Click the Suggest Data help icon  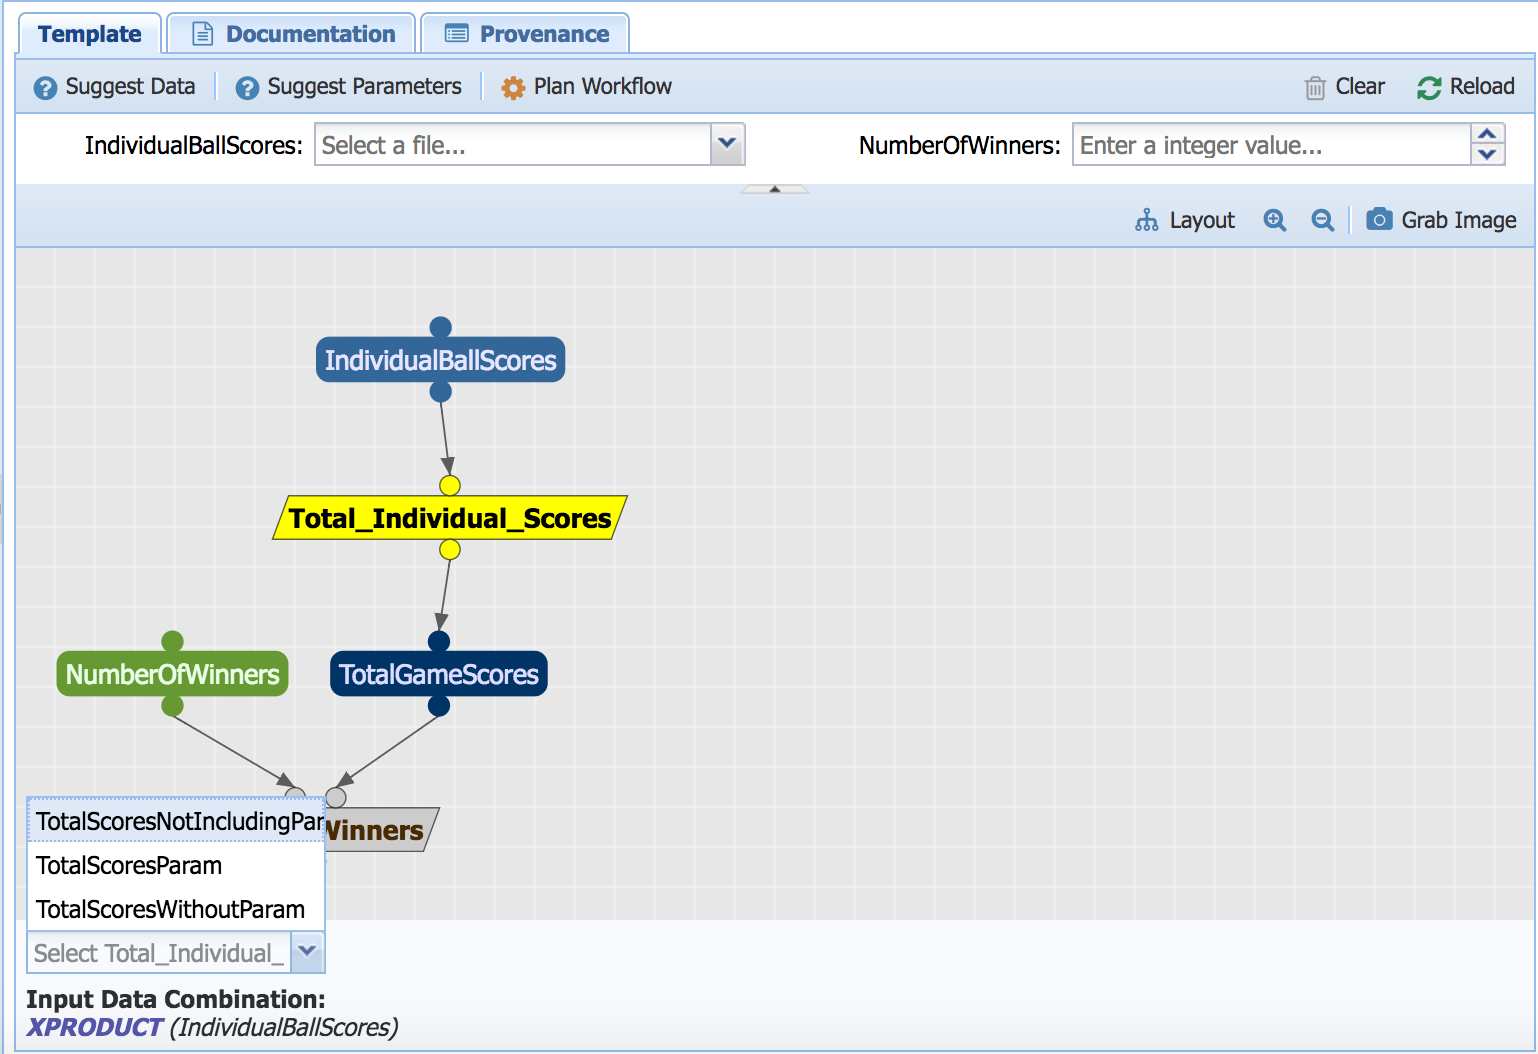45,88
